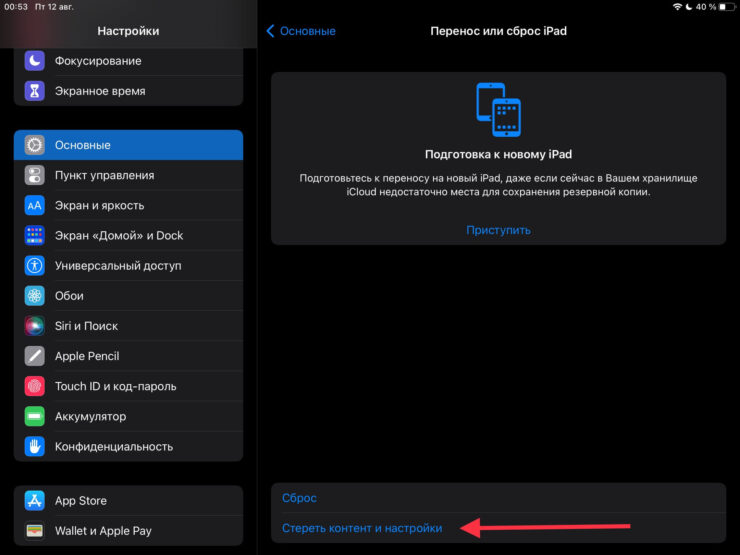Image resolution: width=740 pixels, height=555 pixels.
Task: Tap the Home Screen & Dock grid icon
Action: click(x=35, y=236)
